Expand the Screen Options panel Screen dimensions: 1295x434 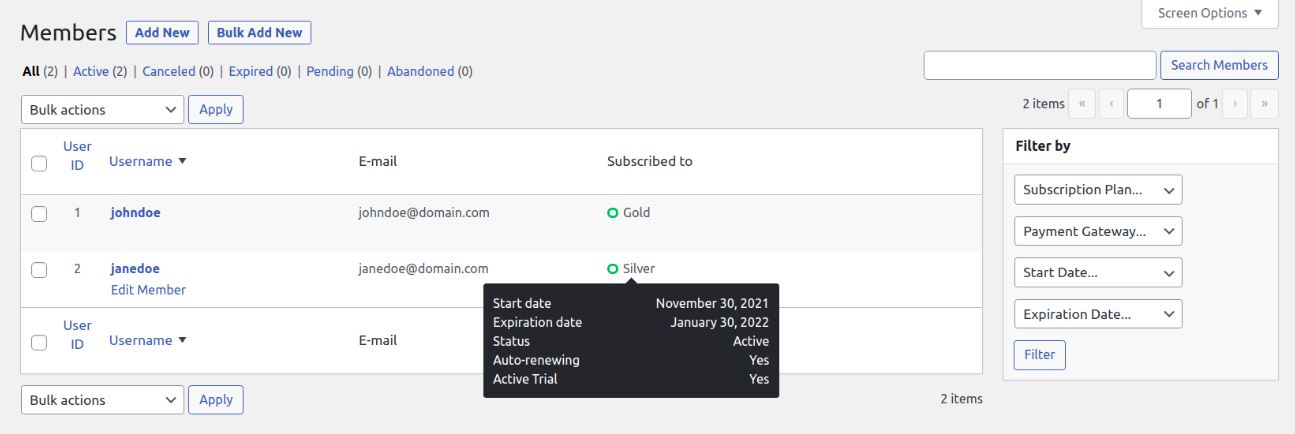(1210, 13)
